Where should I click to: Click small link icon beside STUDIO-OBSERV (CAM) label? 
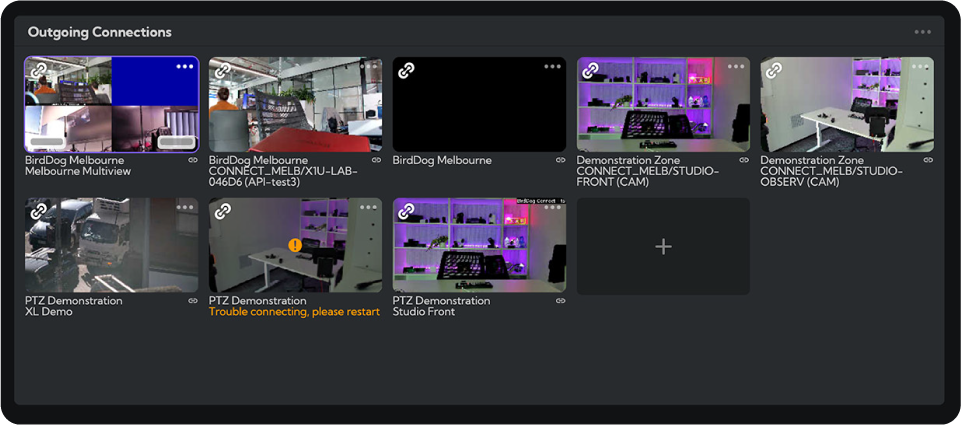click(928, 160)
